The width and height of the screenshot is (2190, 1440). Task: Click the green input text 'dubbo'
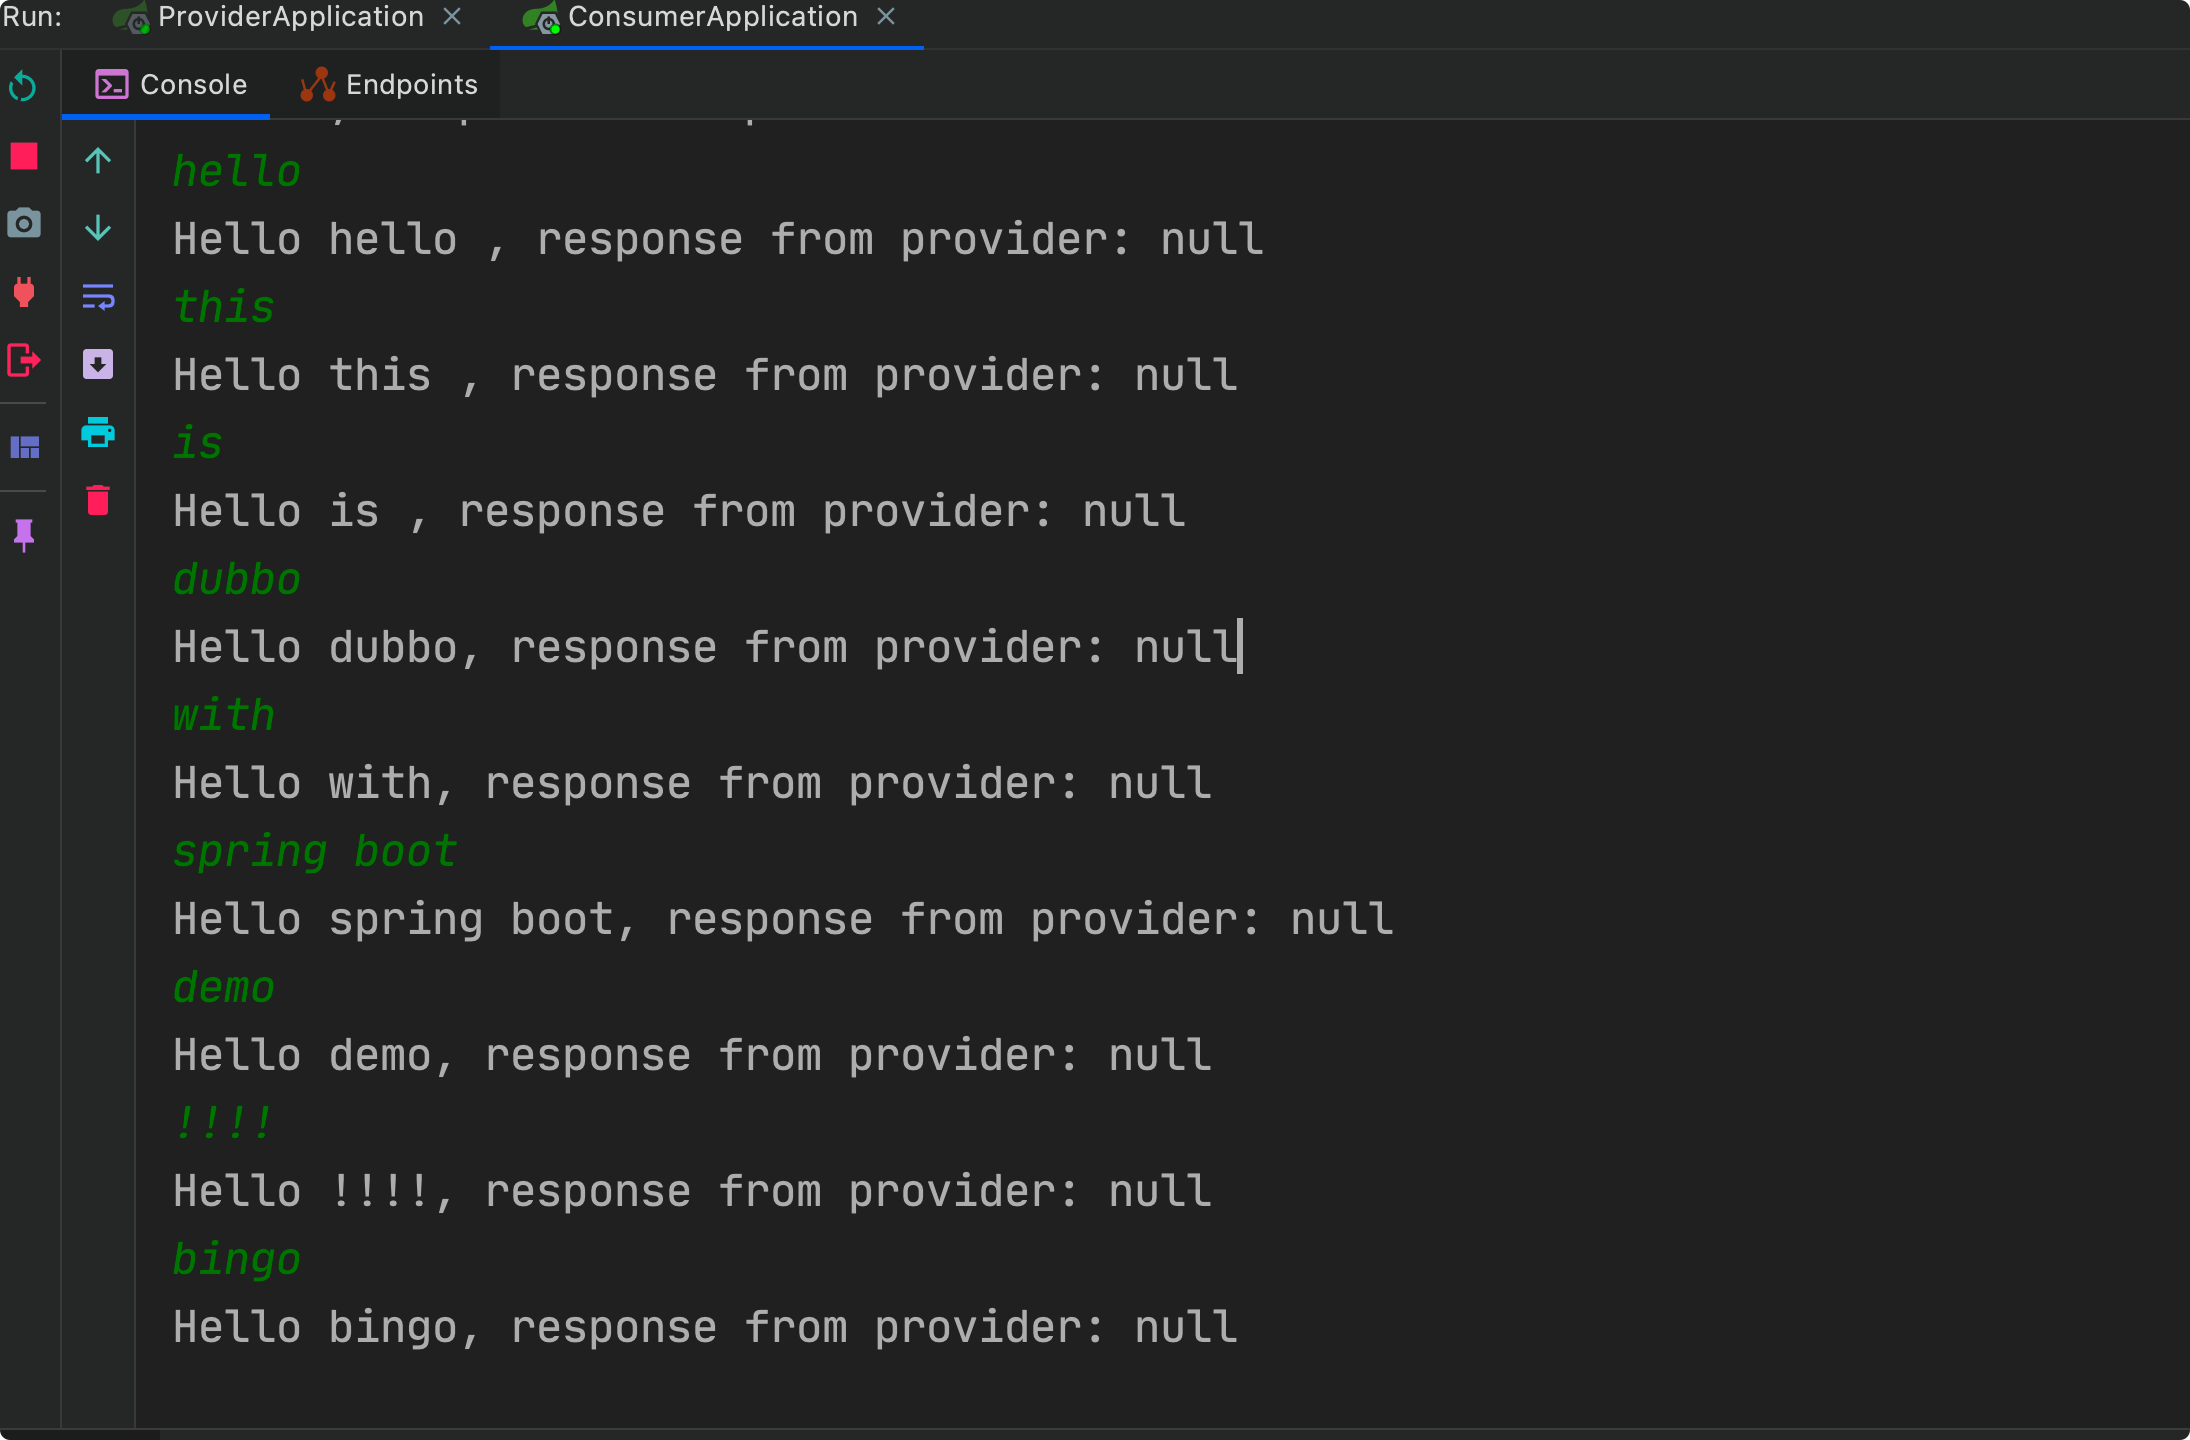coord(237,579)
